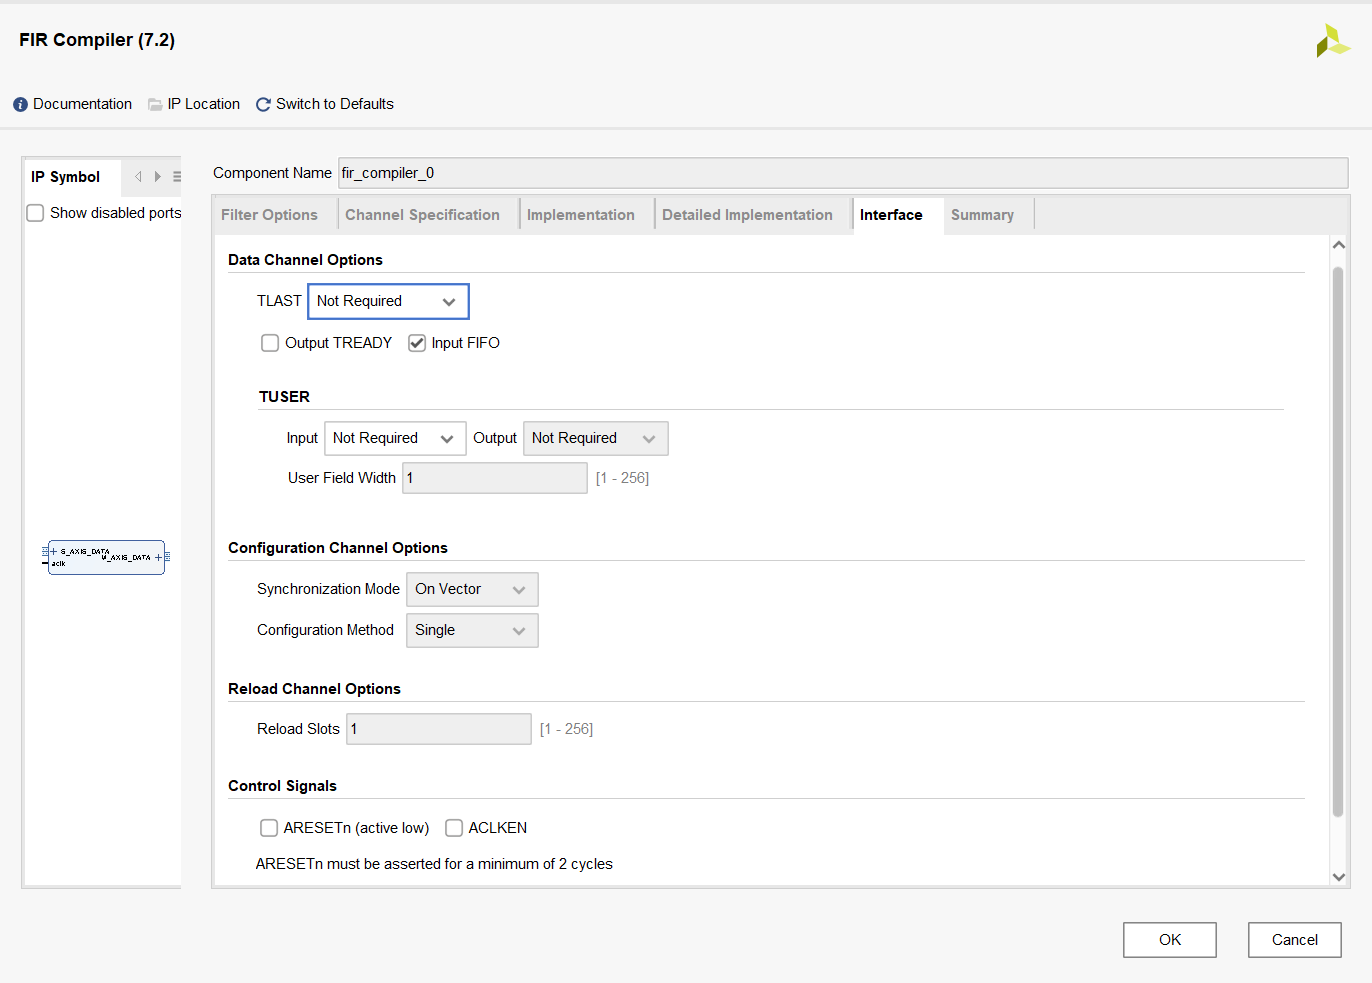Click the Configuration Channel Options heading
Image resolution: width=1372 pixels, height=983 pixels.
click(338, 548)
